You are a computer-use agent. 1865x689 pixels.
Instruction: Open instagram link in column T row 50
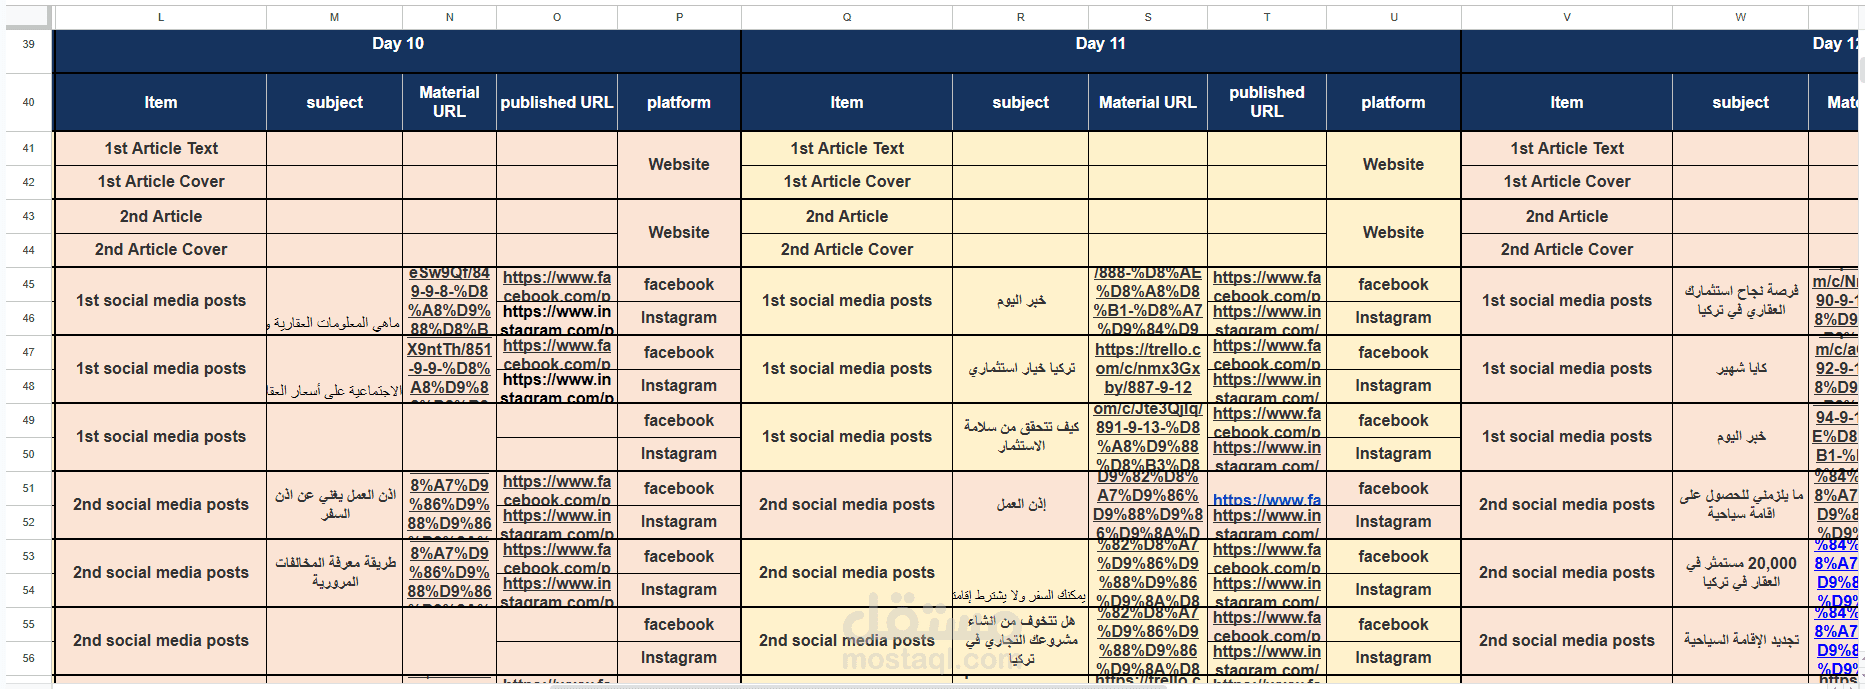[1267, 455]
